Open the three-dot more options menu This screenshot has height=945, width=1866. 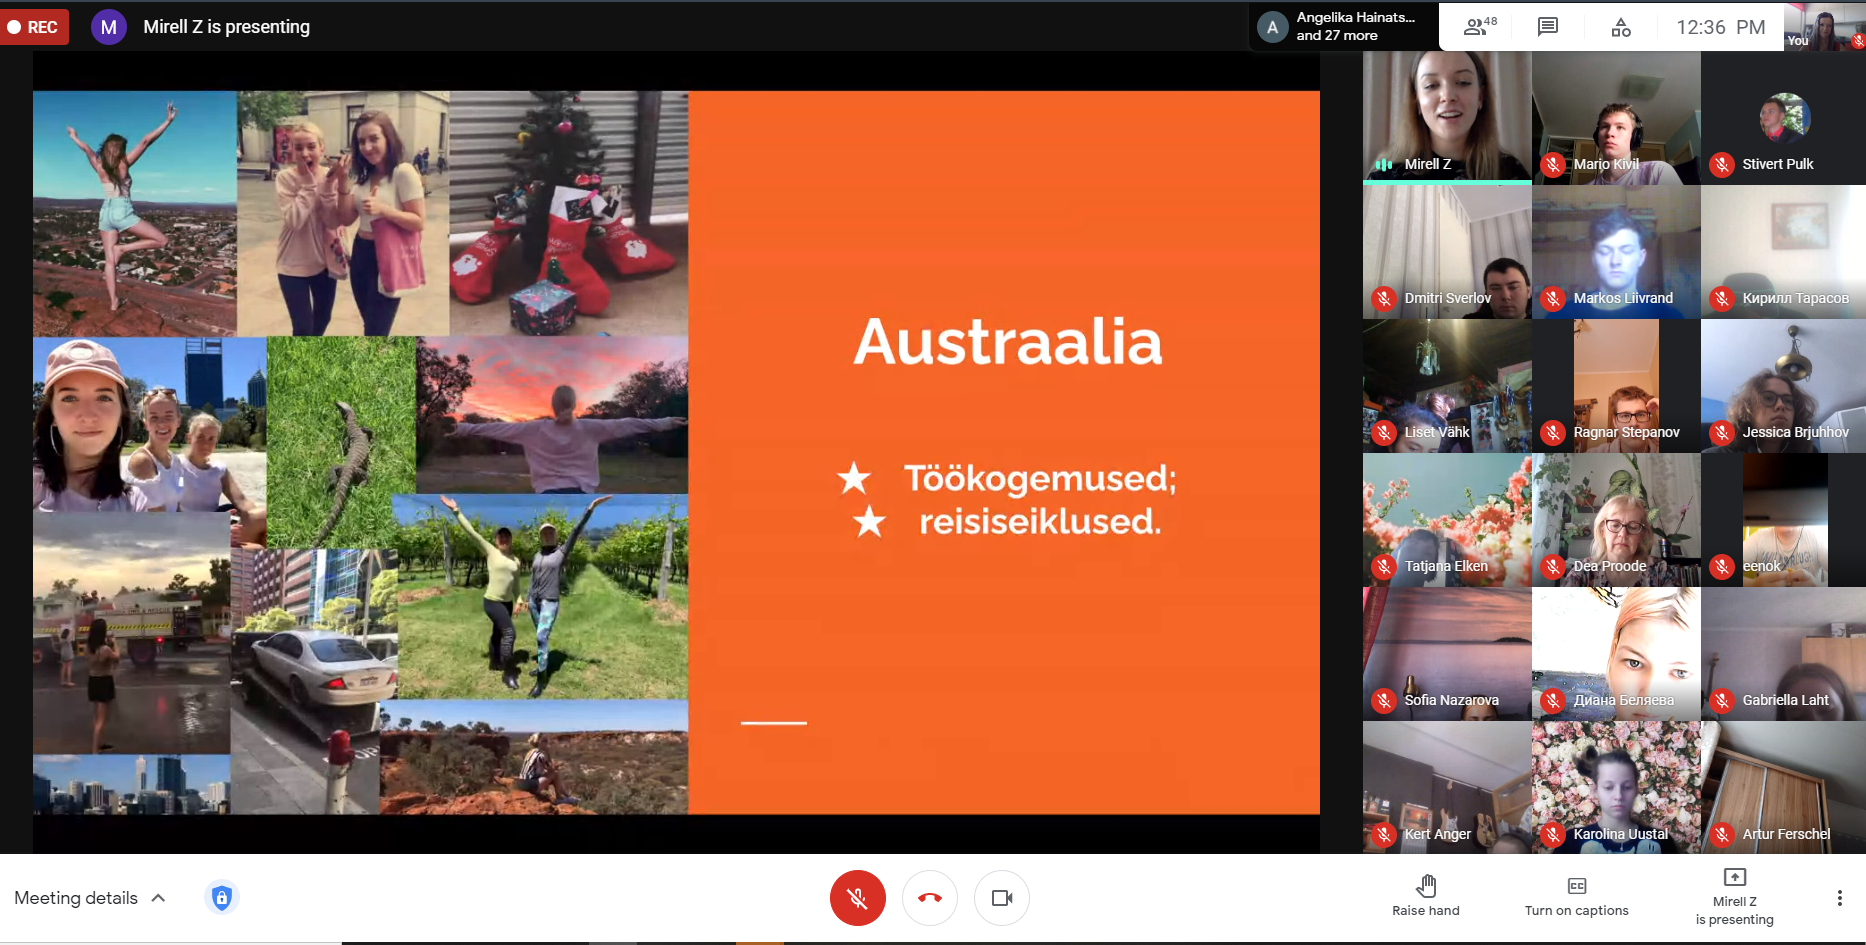coord(1839,898)
